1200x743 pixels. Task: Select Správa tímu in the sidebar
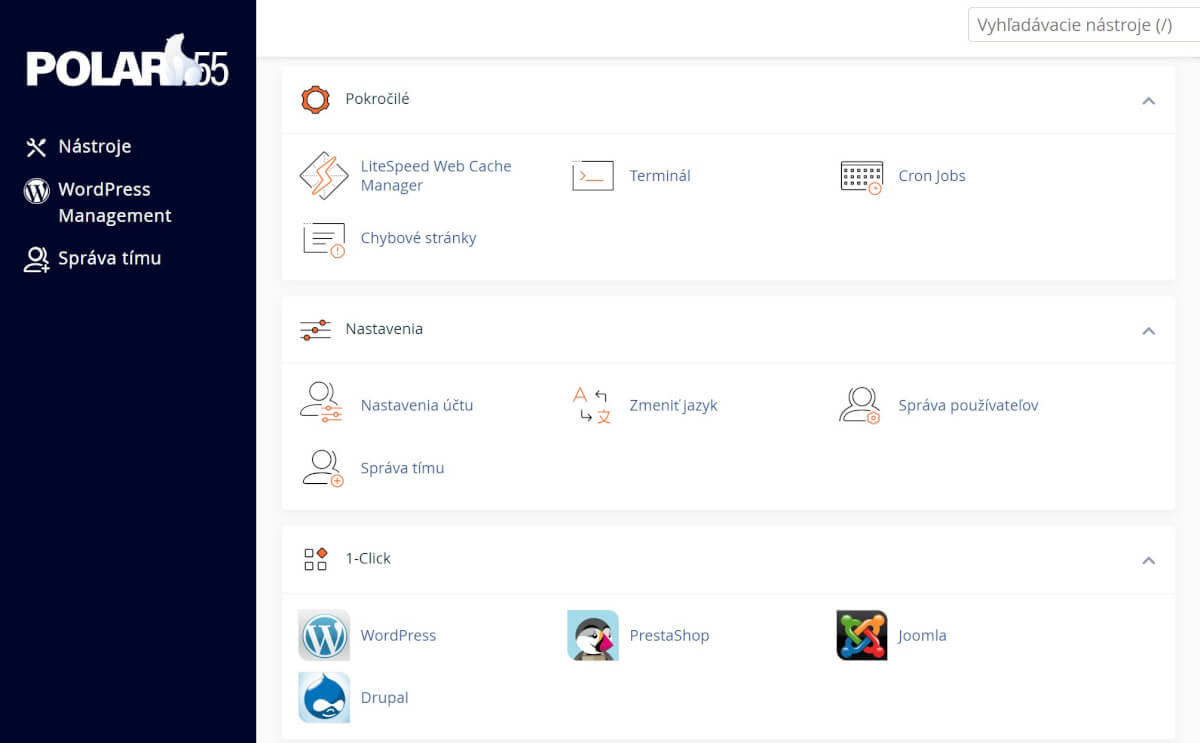[x=109, y=259]
